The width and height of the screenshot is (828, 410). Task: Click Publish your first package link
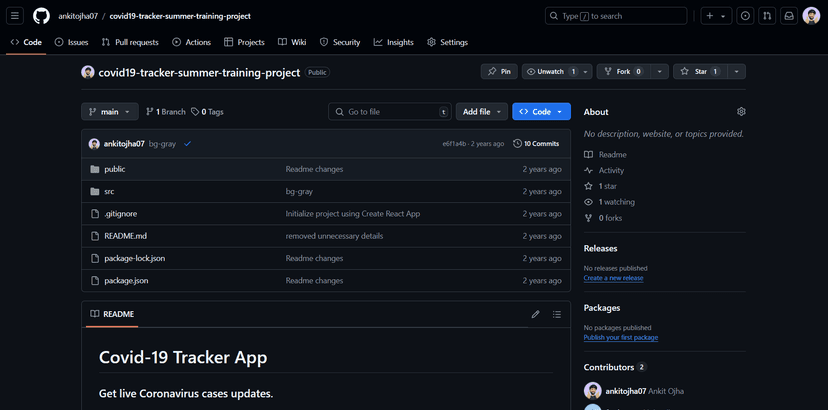click(620, 338)
